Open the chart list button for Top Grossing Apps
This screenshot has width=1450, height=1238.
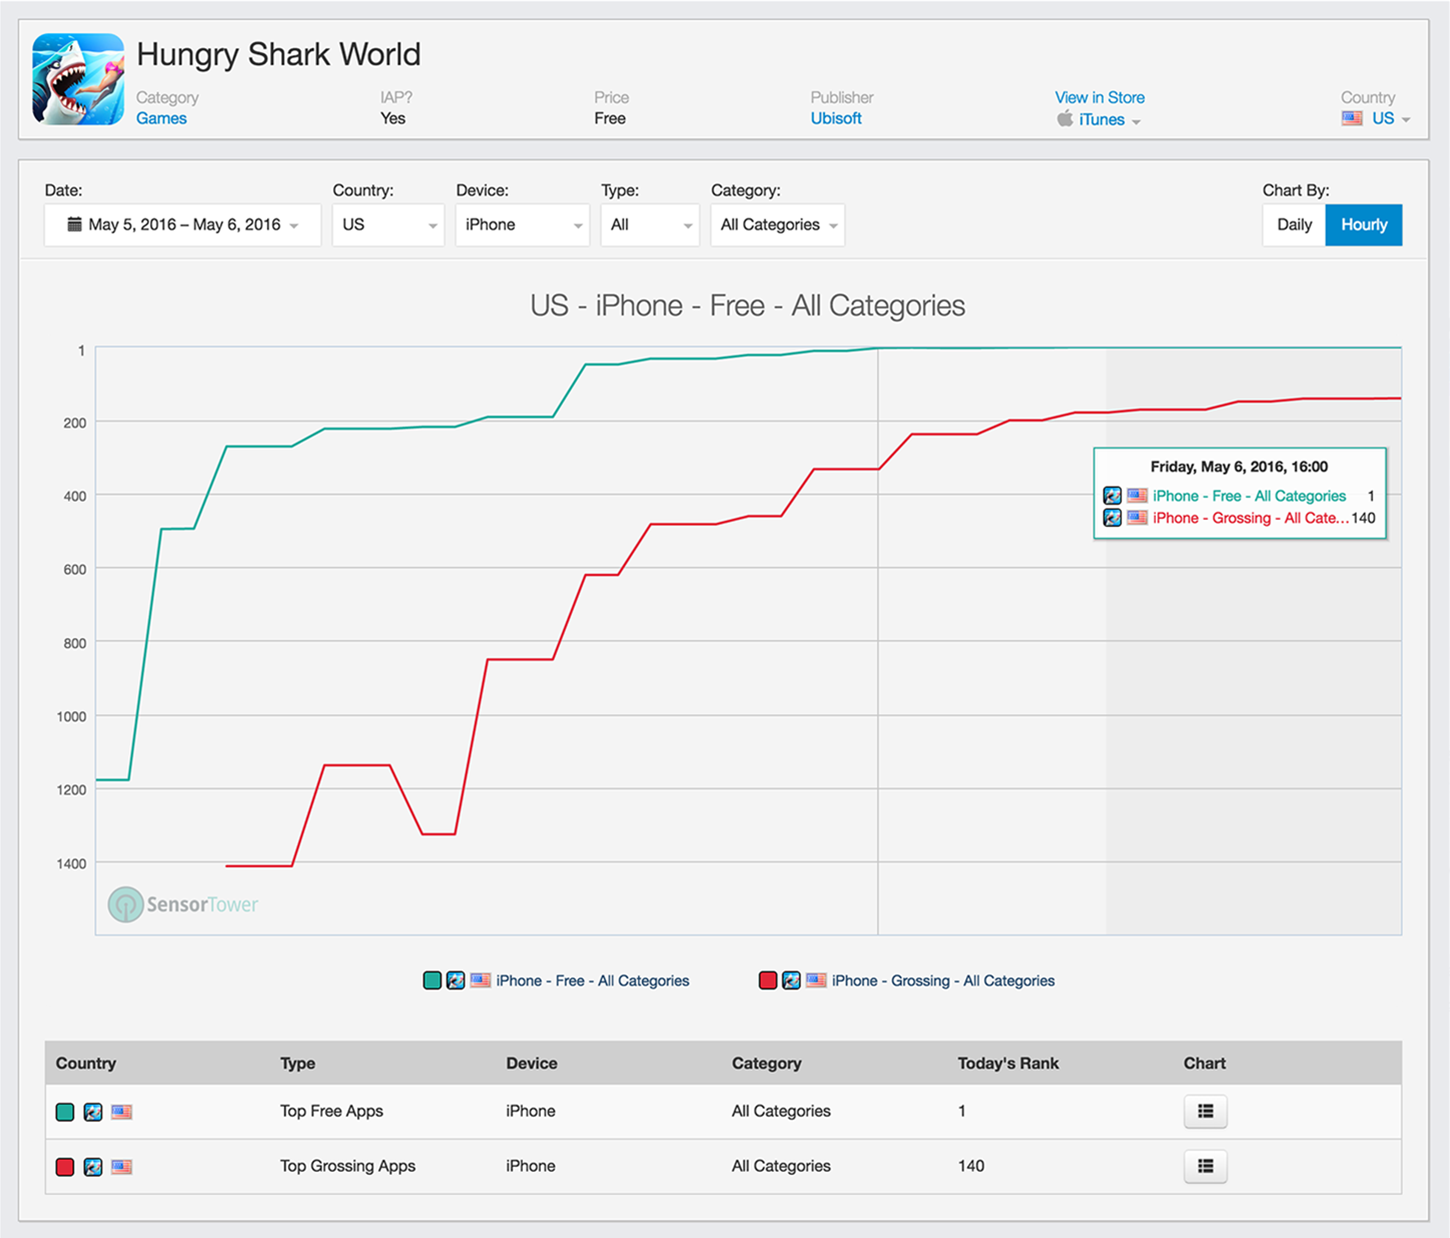point(1205,1166)
